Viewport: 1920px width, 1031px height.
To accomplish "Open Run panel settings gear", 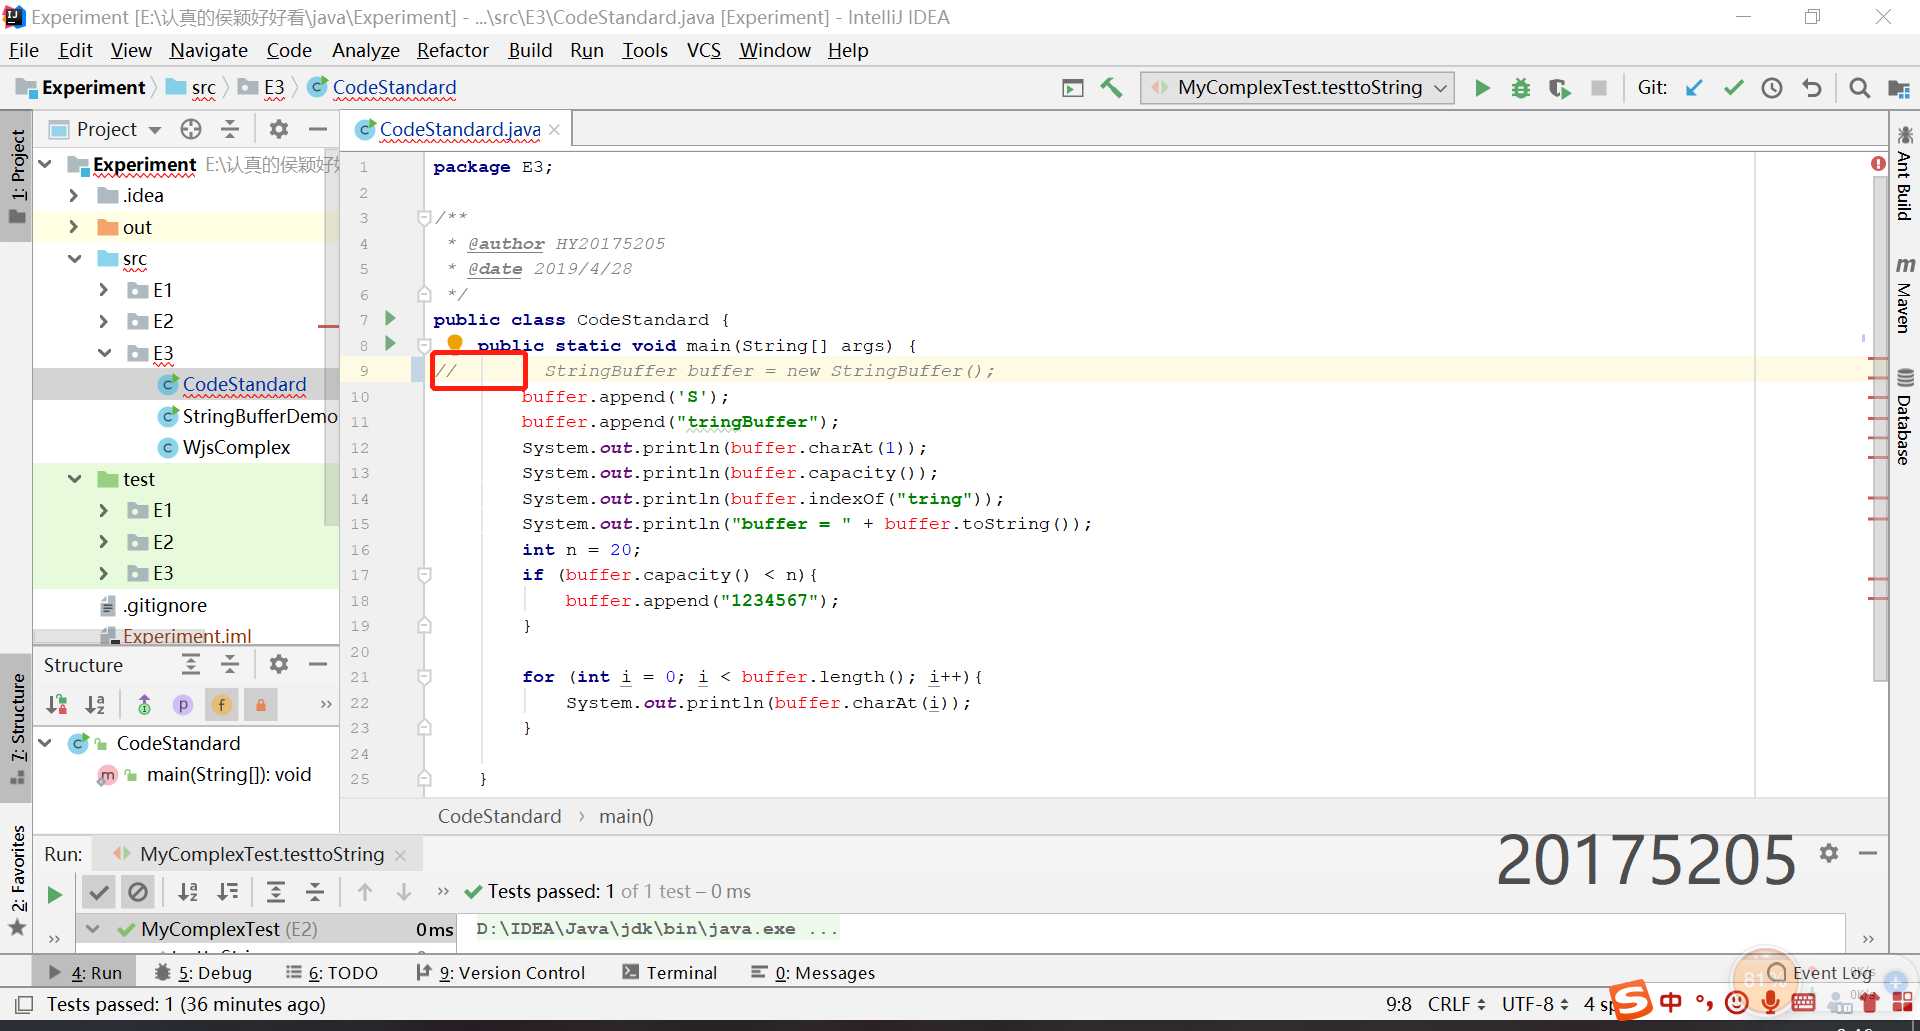I will (1829, 853).
